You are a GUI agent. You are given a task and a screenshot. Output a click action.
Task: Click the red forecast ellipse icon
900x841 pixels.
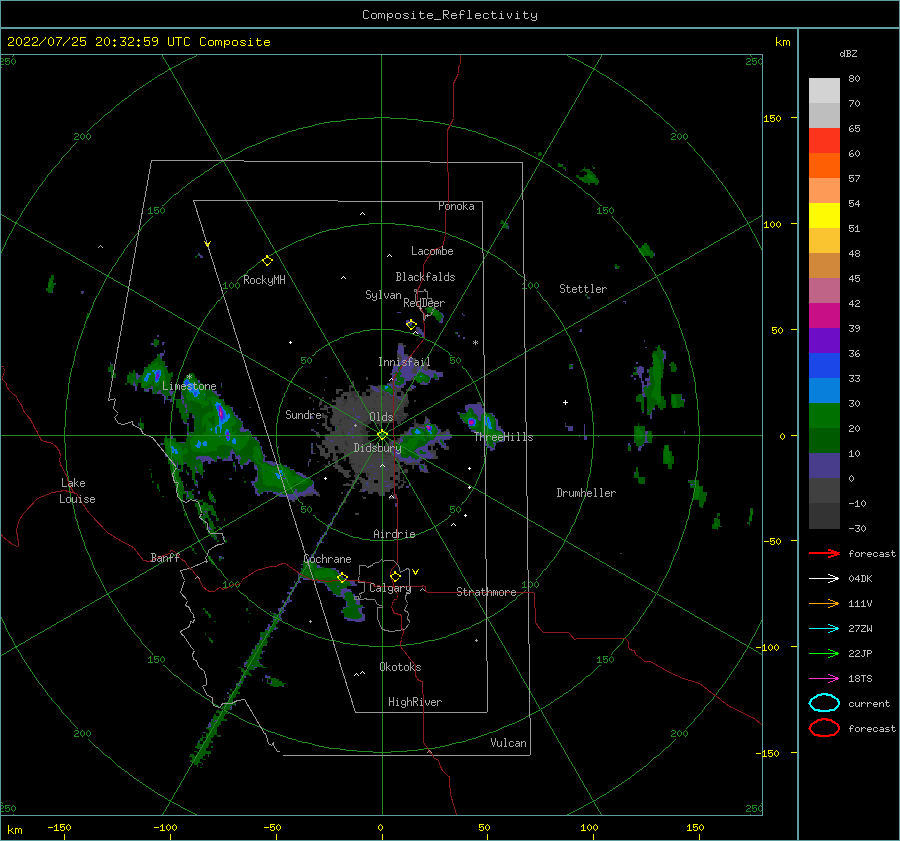824,728
